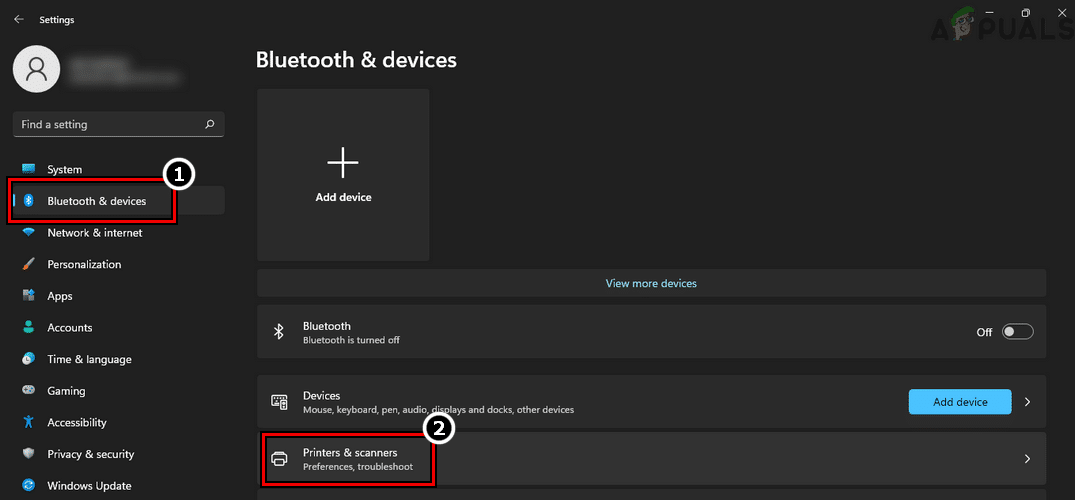The height and width of the screenshot is (500, 1075).
Task: Click the Accessibility figure icon
Action: pyautogui.click(x=28, y=423)
